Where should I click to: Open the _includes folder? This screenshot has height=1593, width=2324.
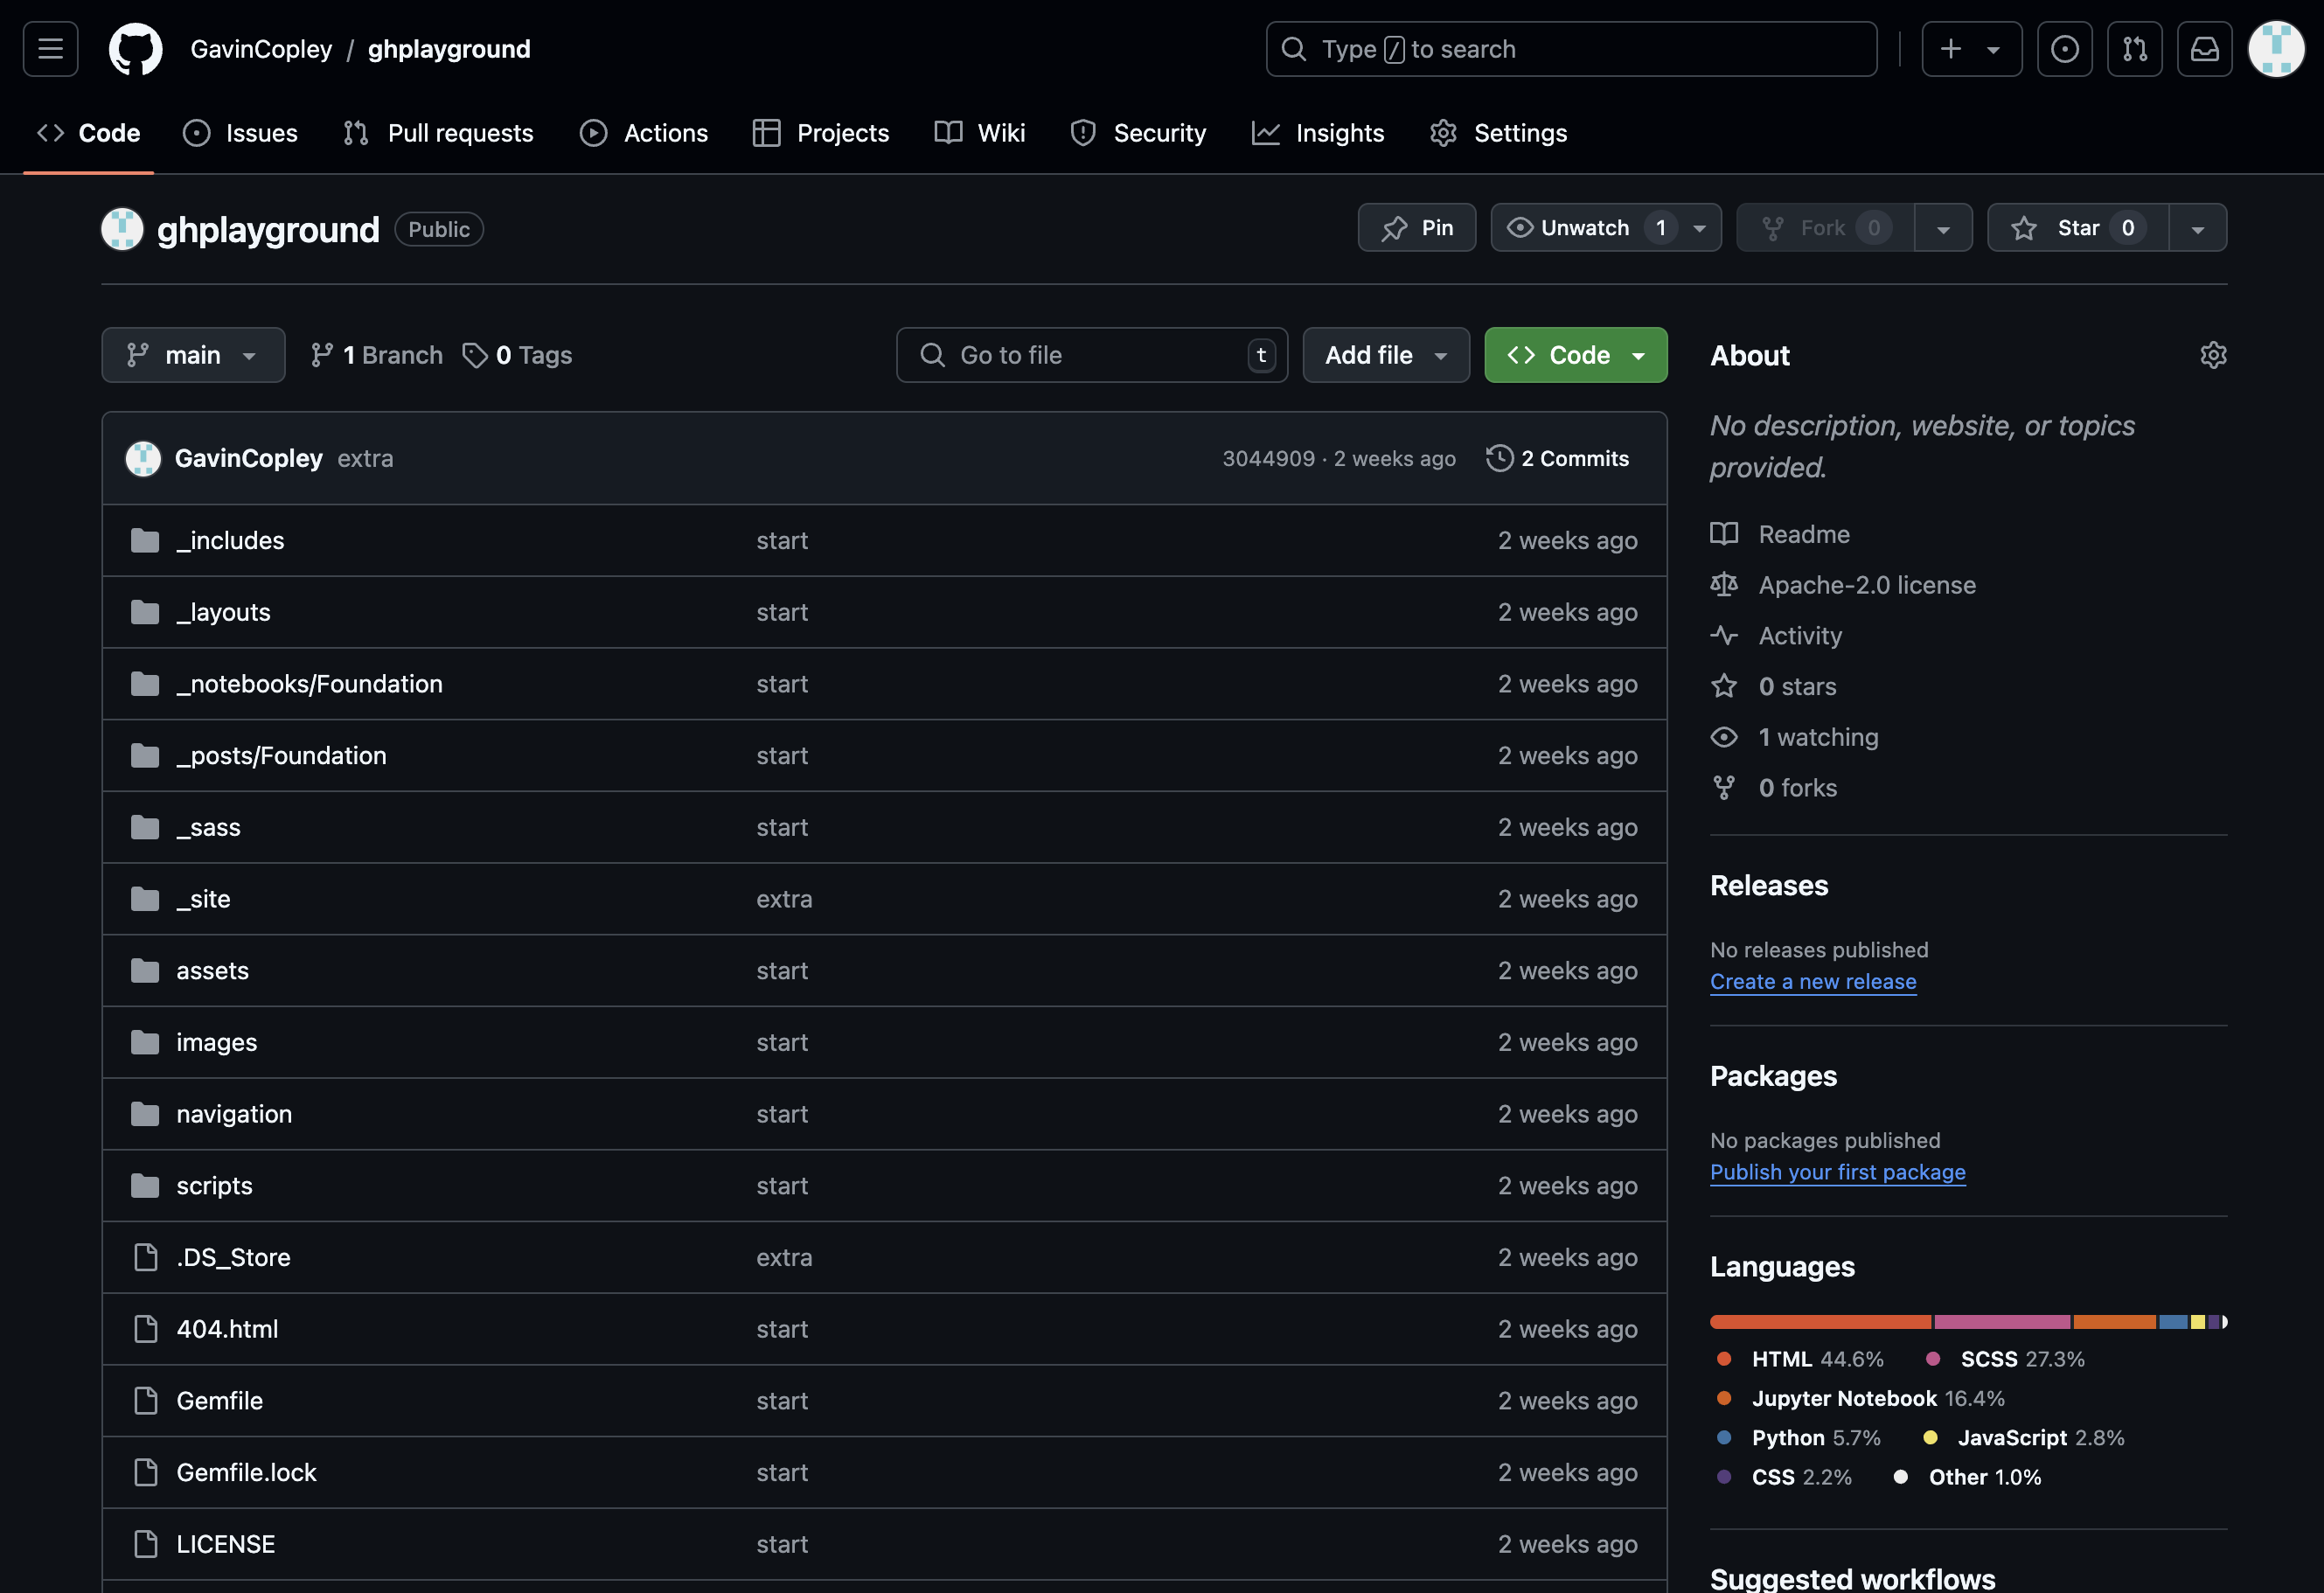(x=230, y=540)
